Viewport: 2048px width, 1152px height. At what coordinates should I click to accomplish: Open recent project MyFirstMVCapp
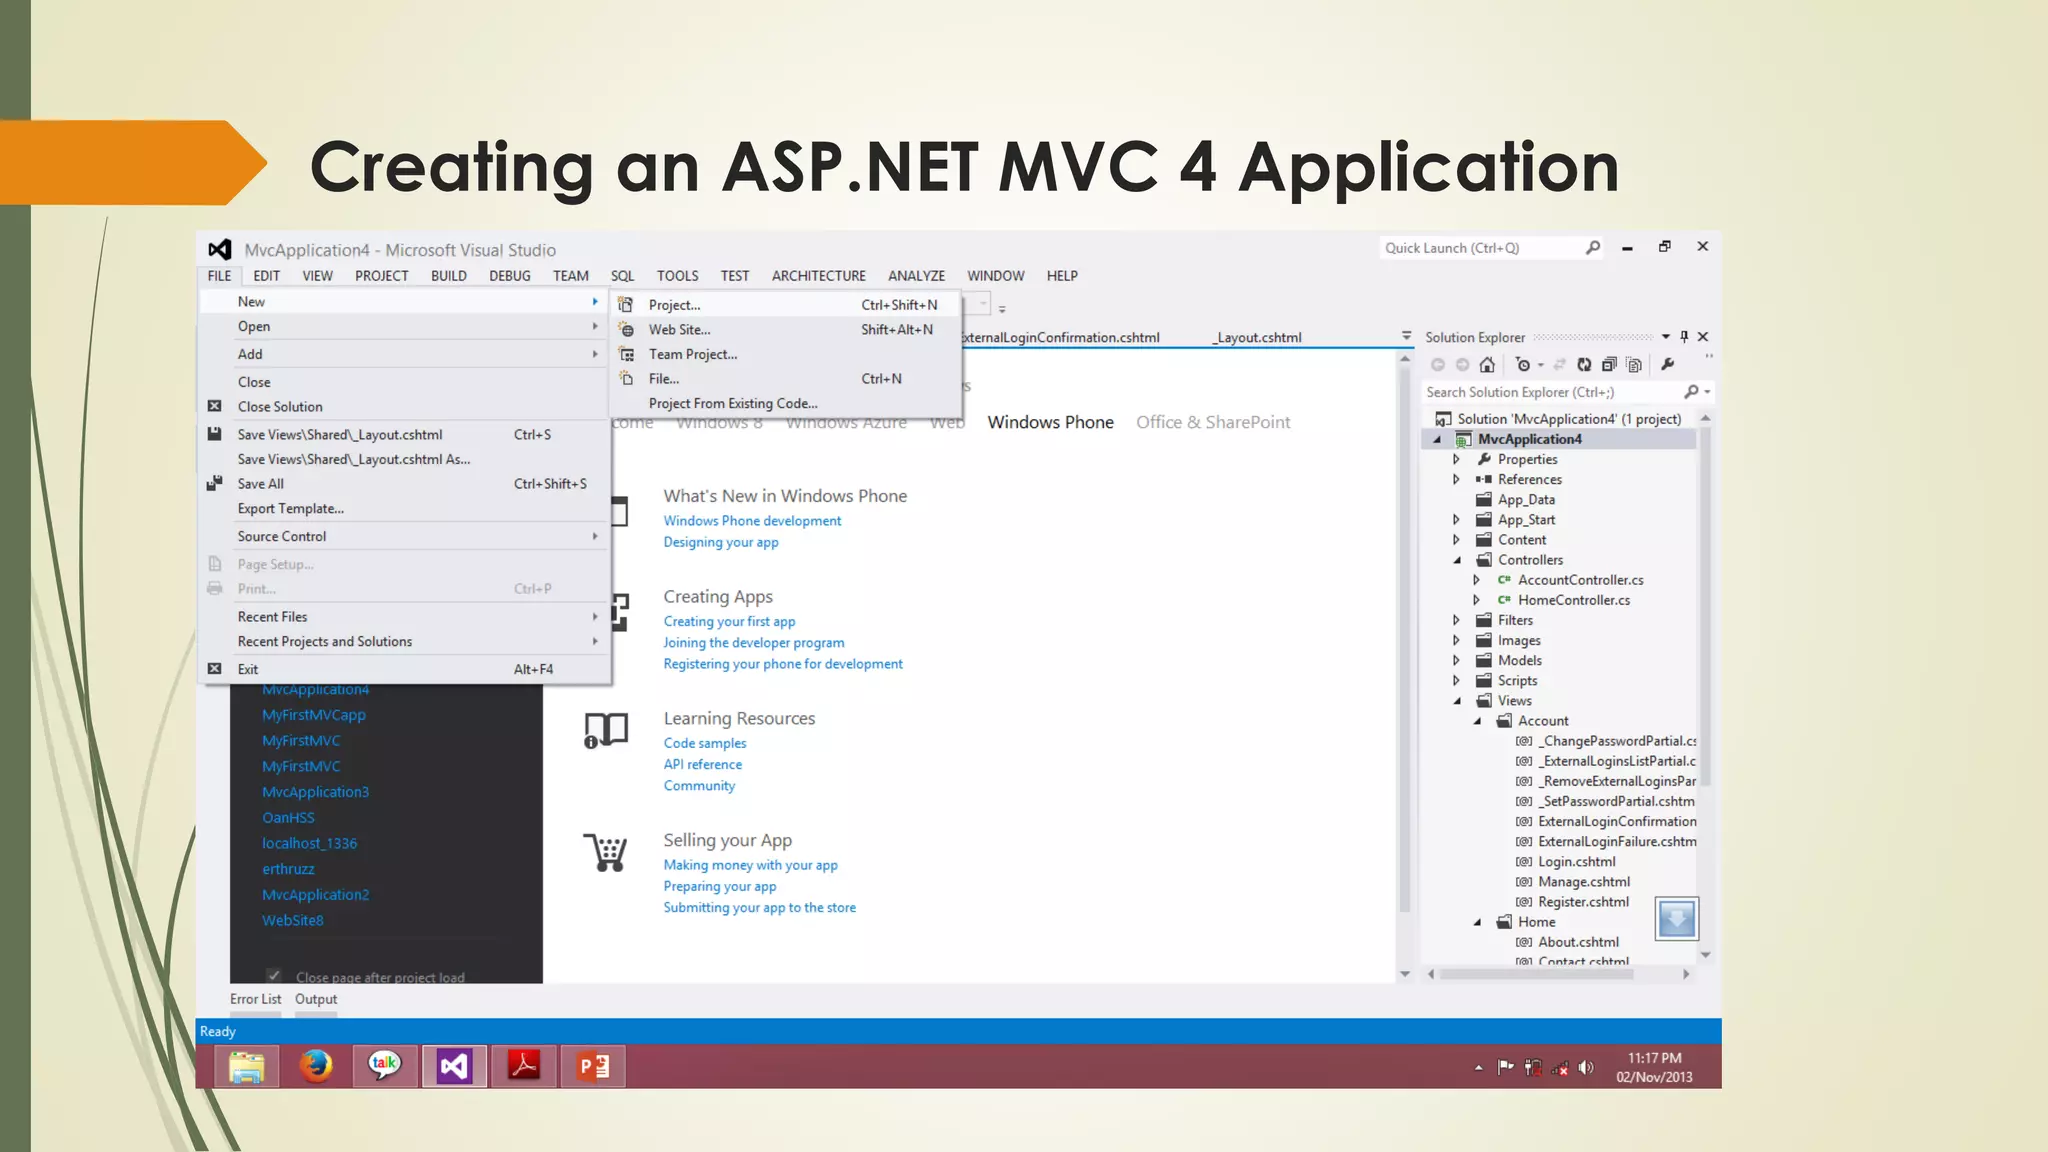[314, 715]
